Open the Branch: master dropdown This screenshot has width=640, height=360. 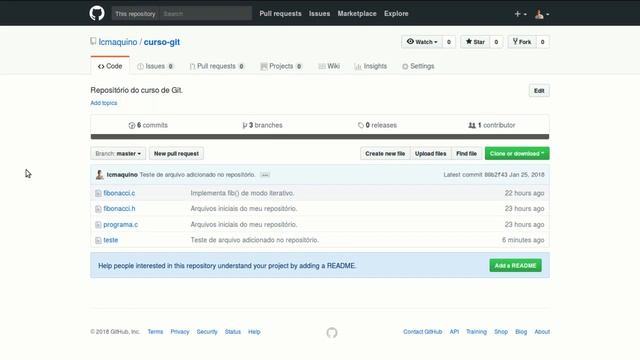[x=118, y=153]
